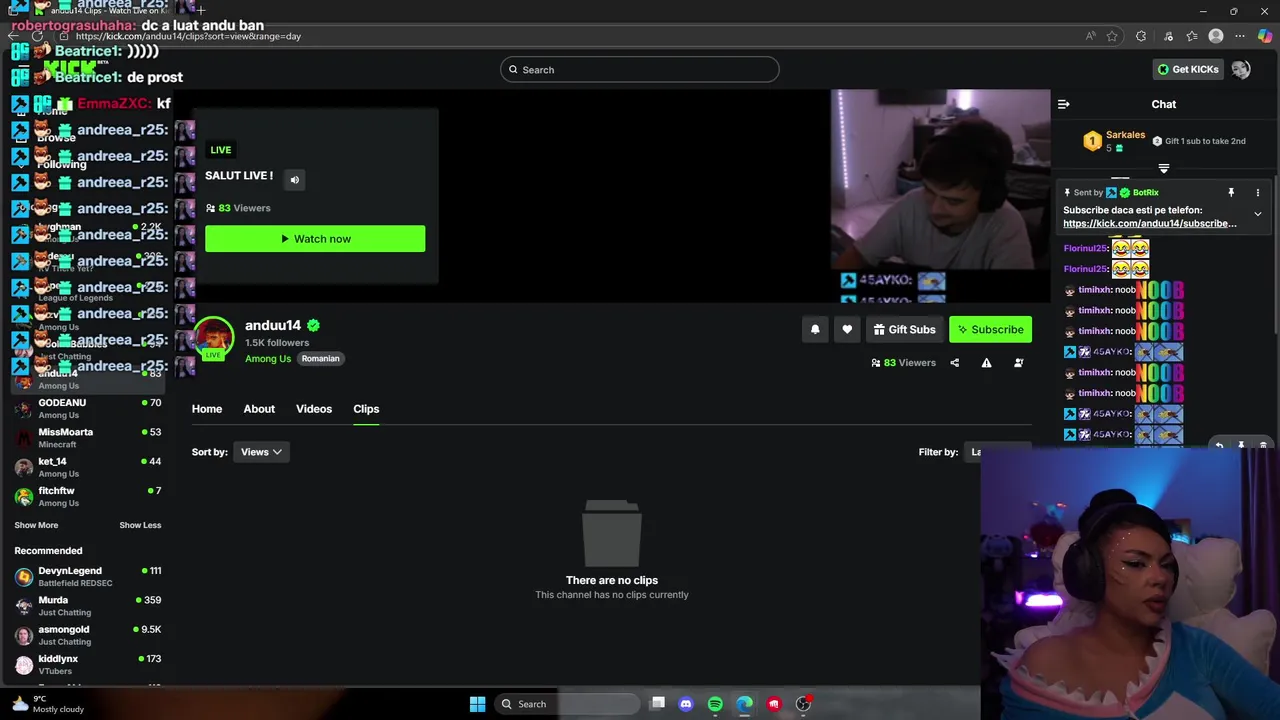This screenshot has height=720, width=1280.
Task: Open Discord from taskbar
Action: [x=686, y=704]
